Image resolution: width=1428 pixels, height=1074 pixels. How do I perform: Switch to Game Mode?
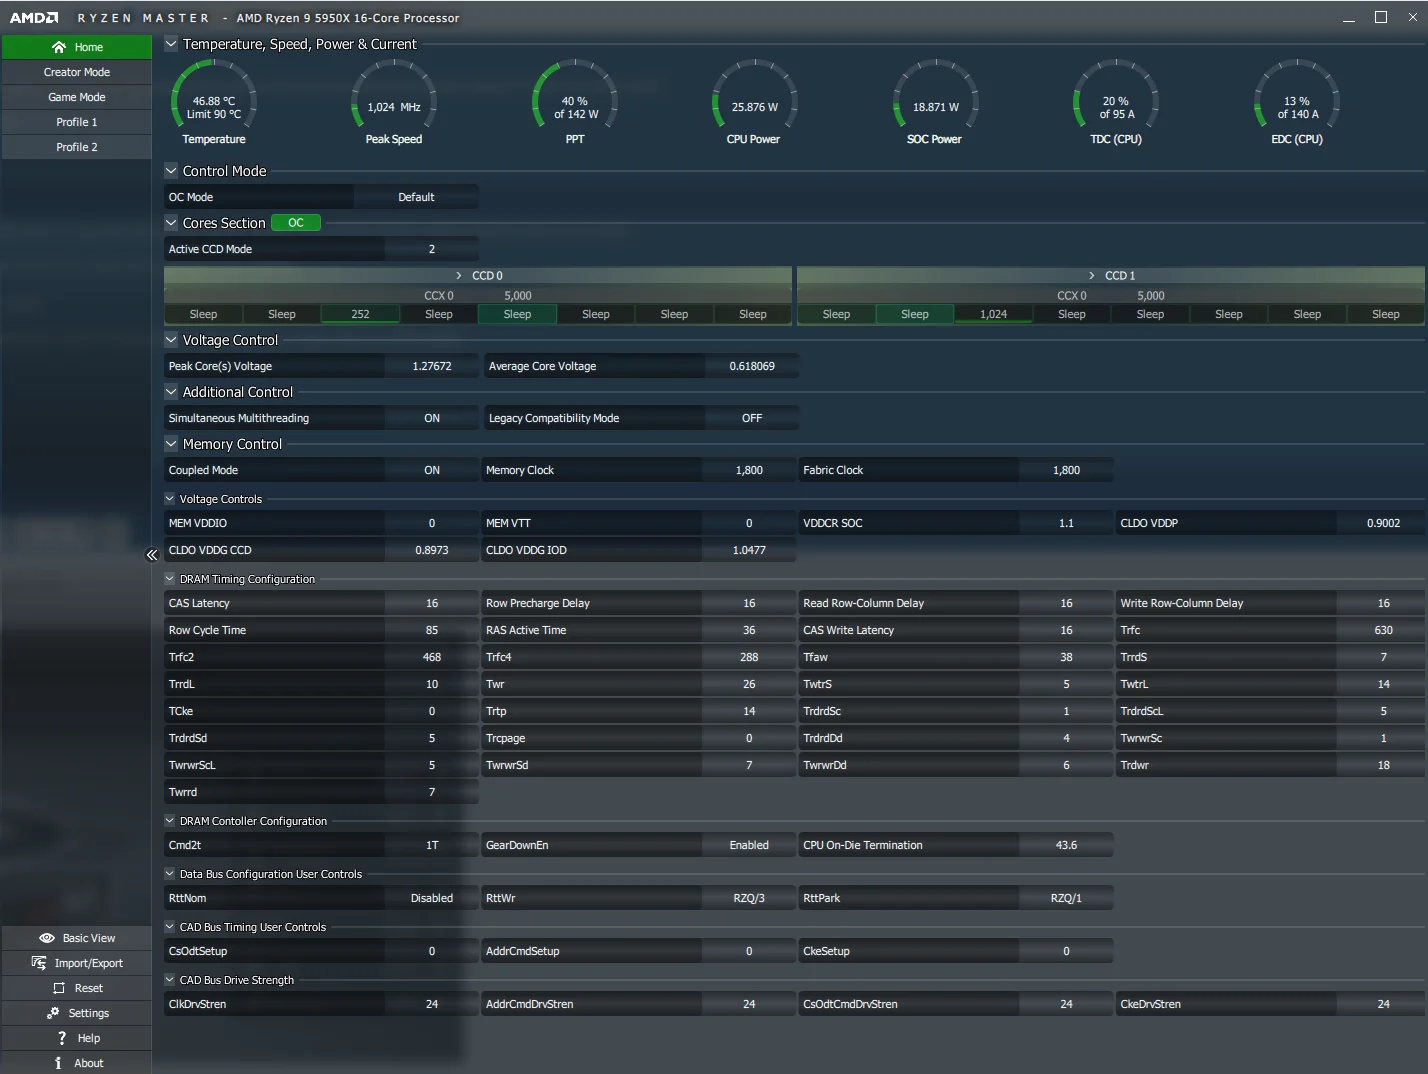pyautogui.click(x=77, y=97)
